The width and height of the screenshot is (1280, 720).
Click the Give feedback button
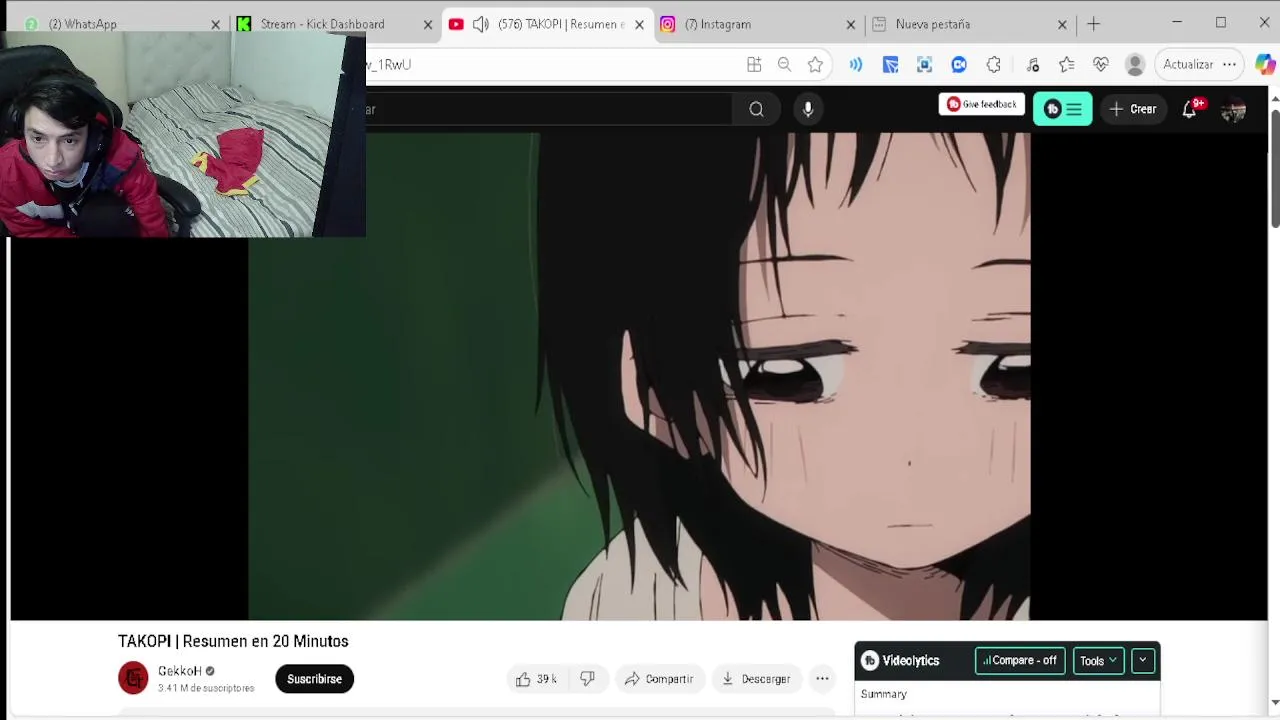coord(981,104)
